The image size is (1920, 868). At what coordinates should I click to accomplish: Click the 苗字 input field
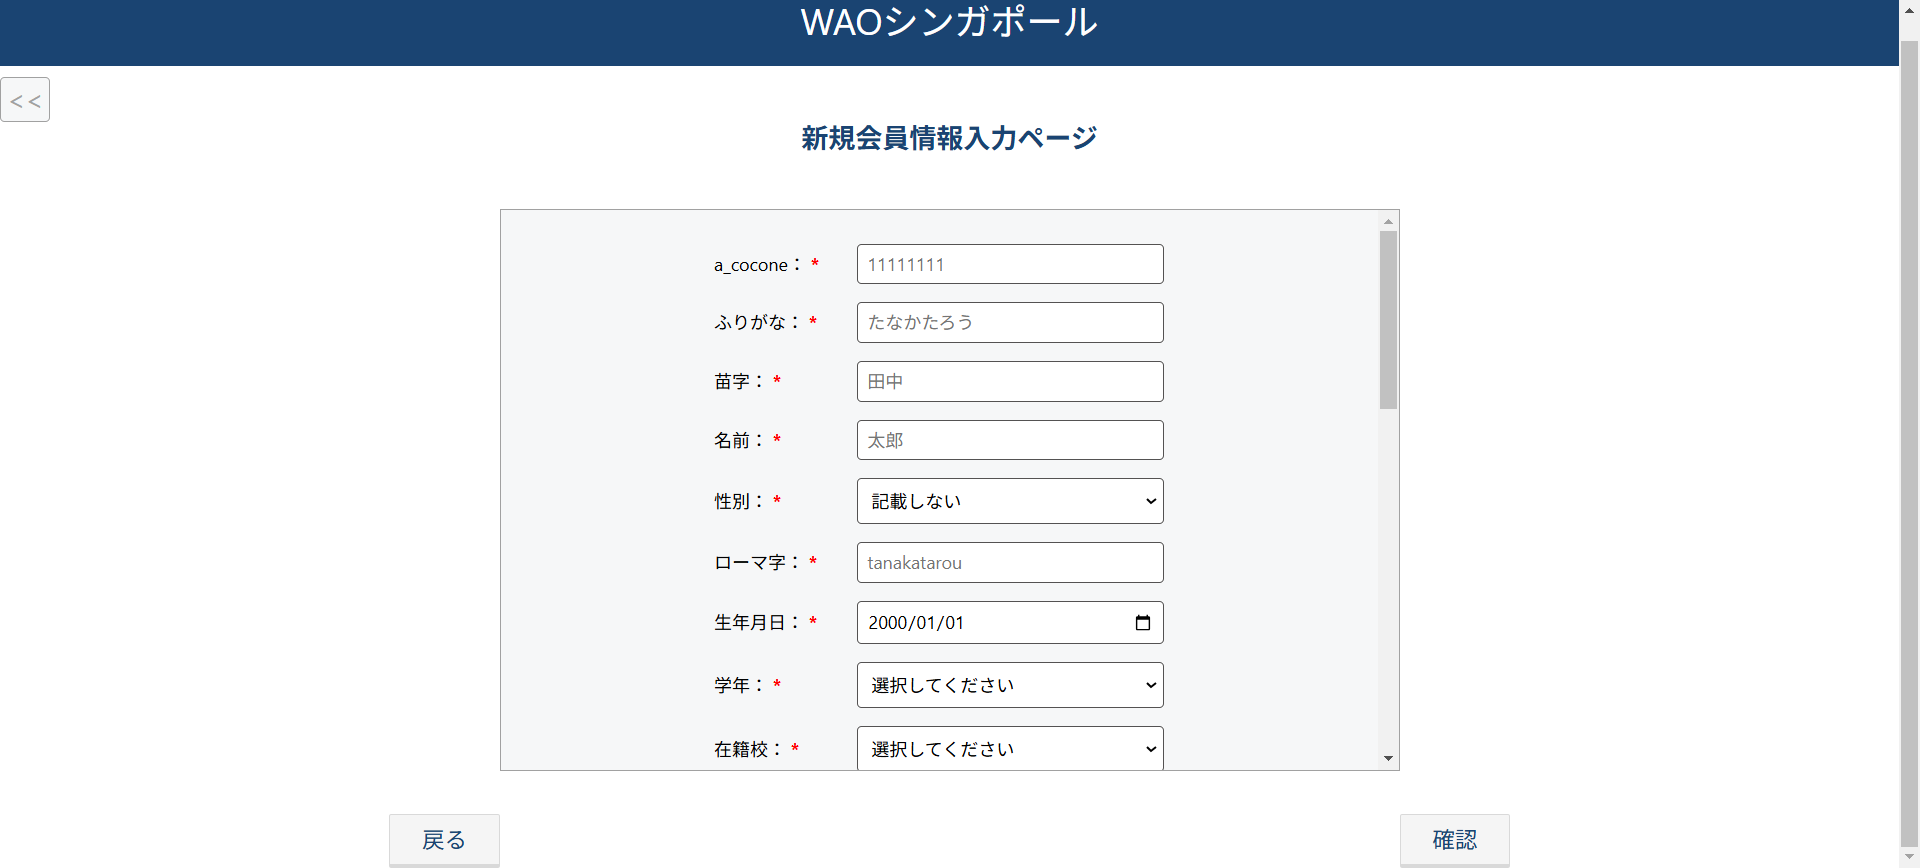click(x=1010, y=381)
